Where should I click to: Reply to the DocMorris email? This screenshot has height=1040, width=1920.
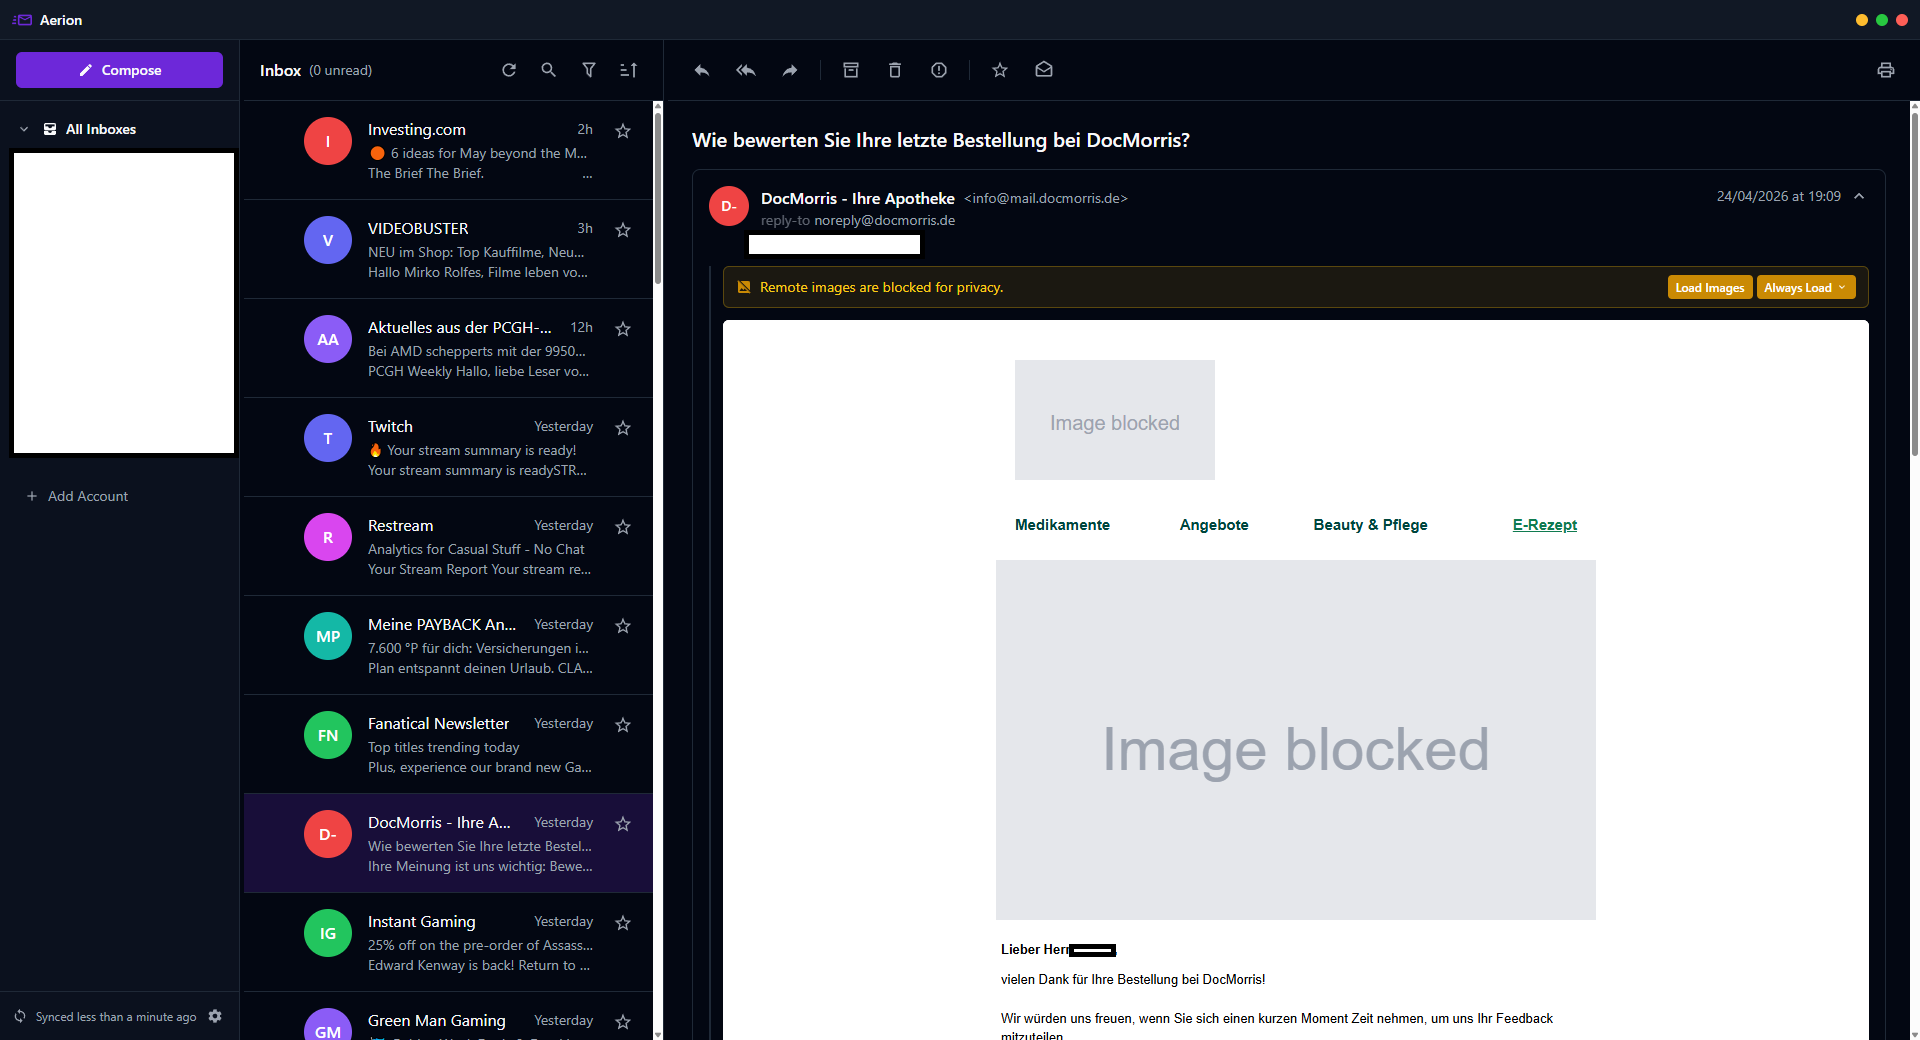pyautogui.click(x=702, y=70)
